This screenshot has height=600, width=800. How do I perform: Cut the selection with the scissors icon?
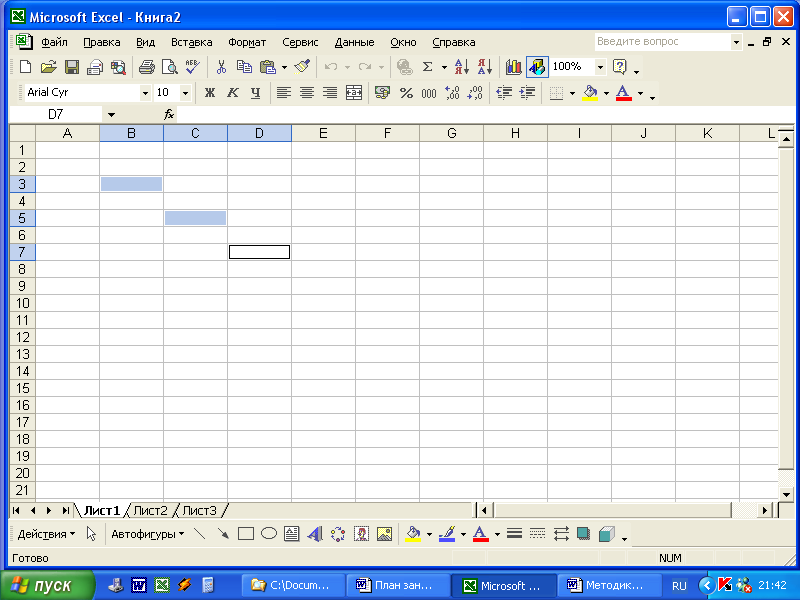tap(221, 67)
